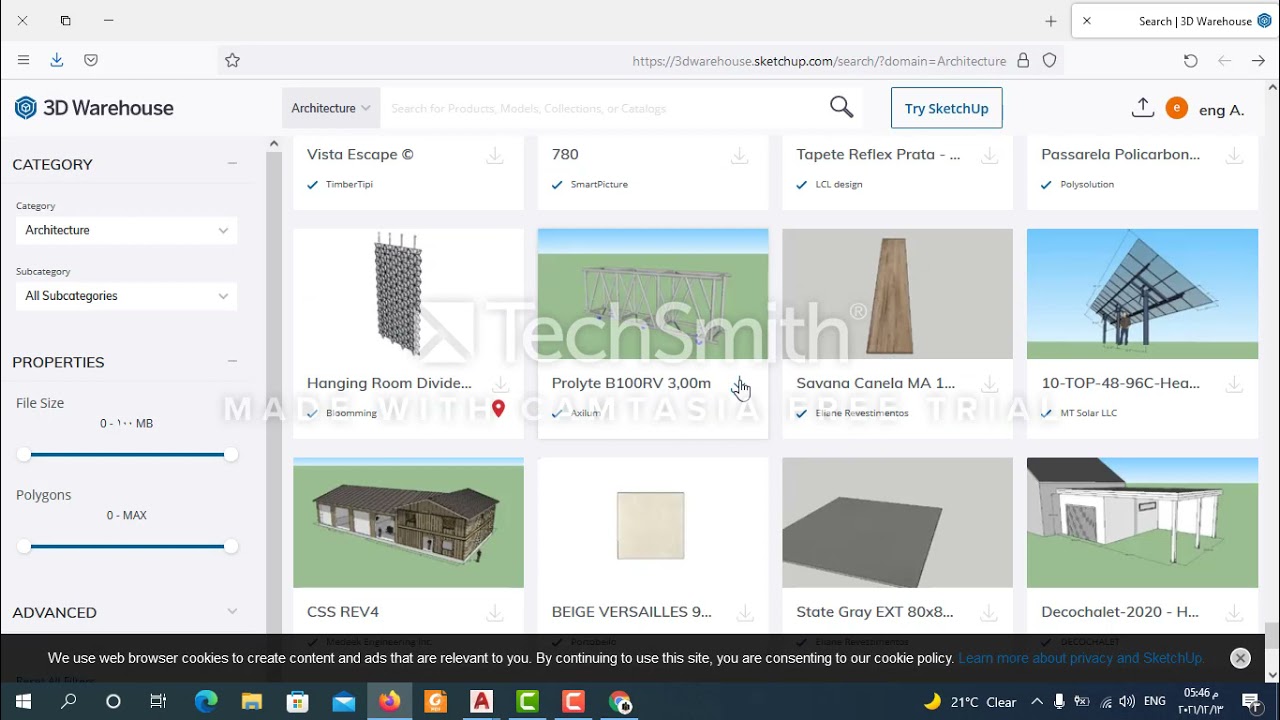The height and width of the screenshot is (720, 1280).
Task: Open LCL design author page
Action: coord(839,184)
